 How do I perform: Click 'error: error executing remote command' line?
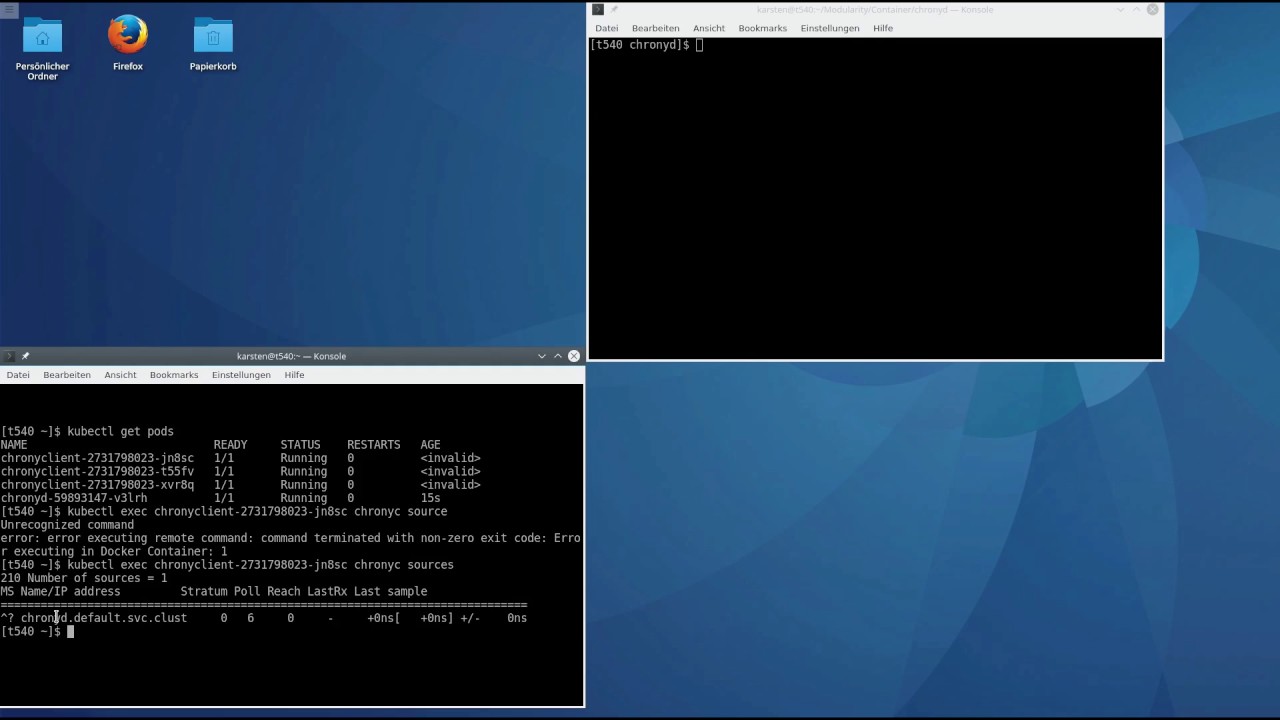pyautogui.click(x=290, y=538)
